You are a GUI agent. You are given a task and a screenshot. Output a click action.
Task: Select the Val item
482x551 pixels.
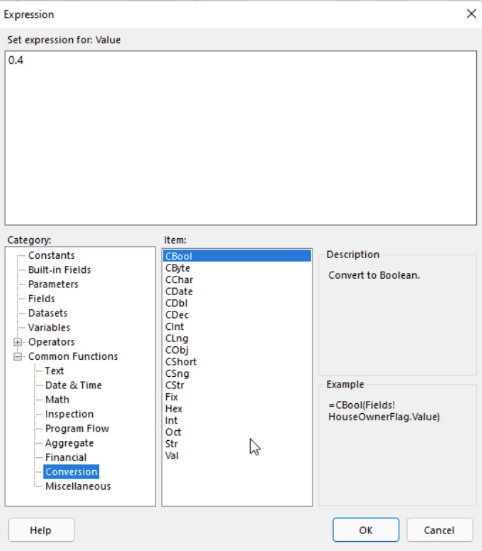coord(172,456)
